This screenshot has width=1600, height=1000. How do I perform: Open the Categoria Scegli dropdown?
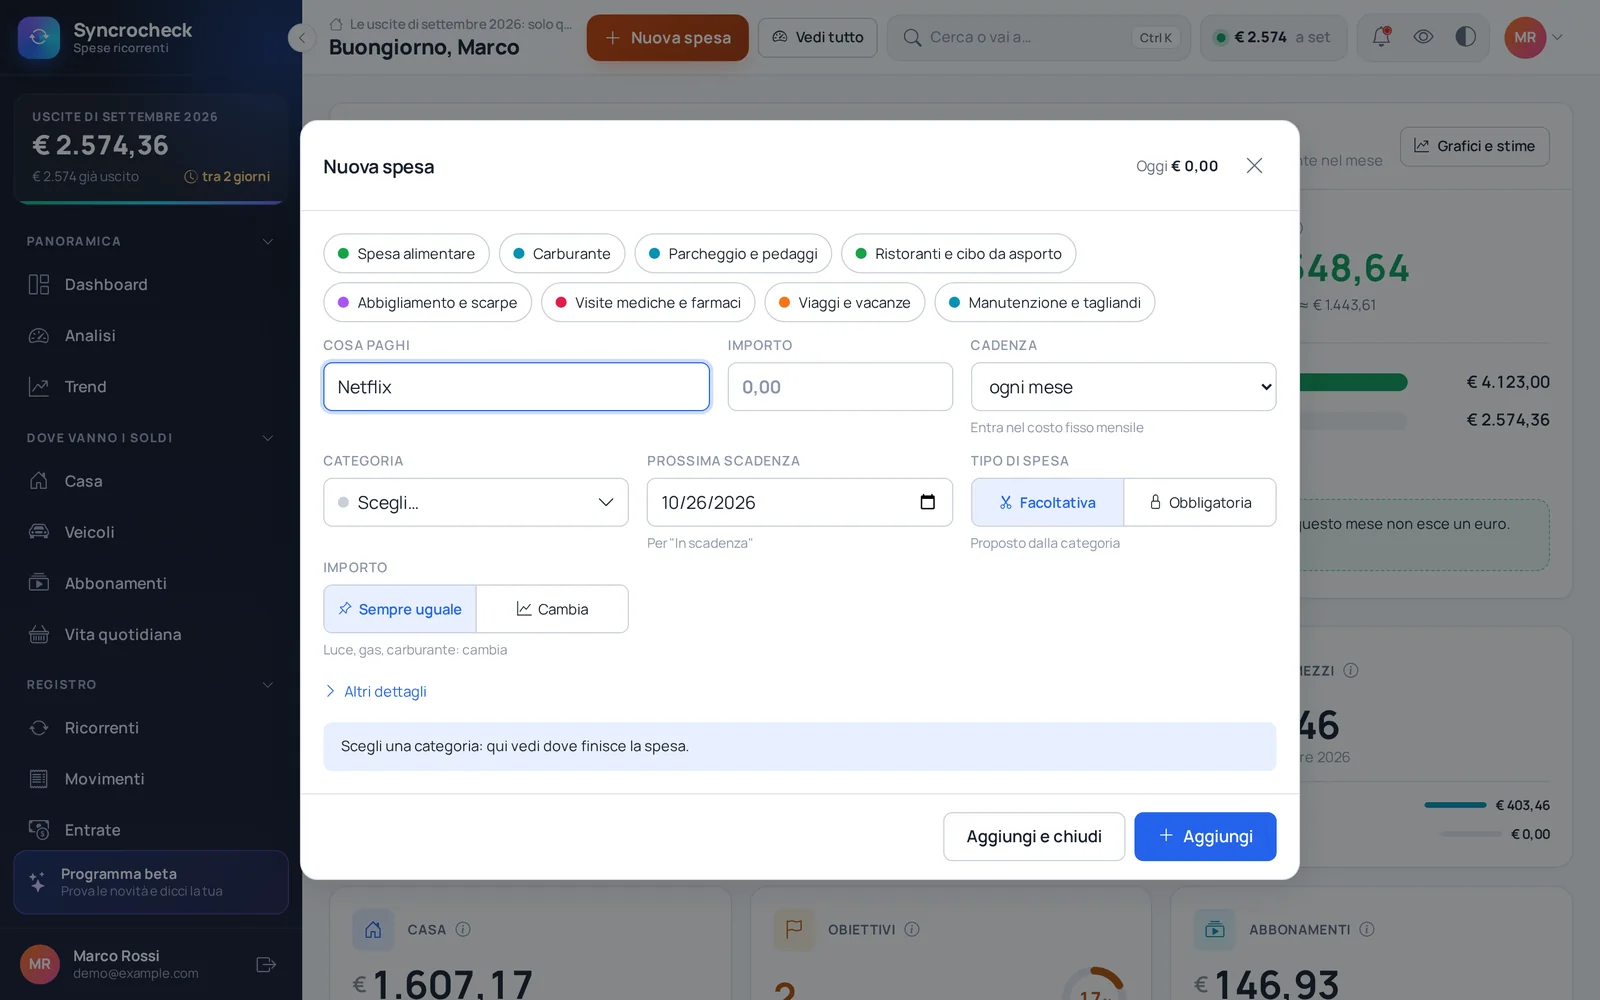(476, 502)
